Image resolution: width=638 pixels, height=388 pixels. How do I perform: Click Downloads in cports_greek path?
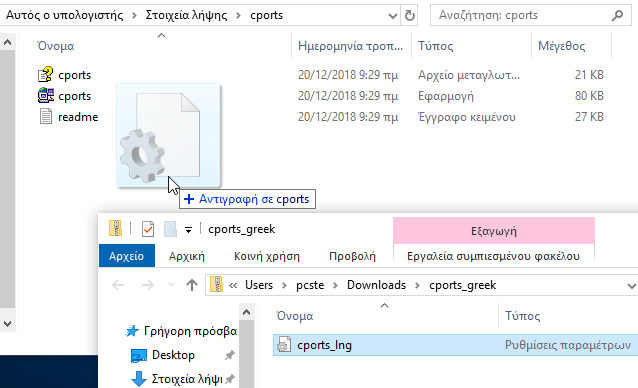[376, 285]
